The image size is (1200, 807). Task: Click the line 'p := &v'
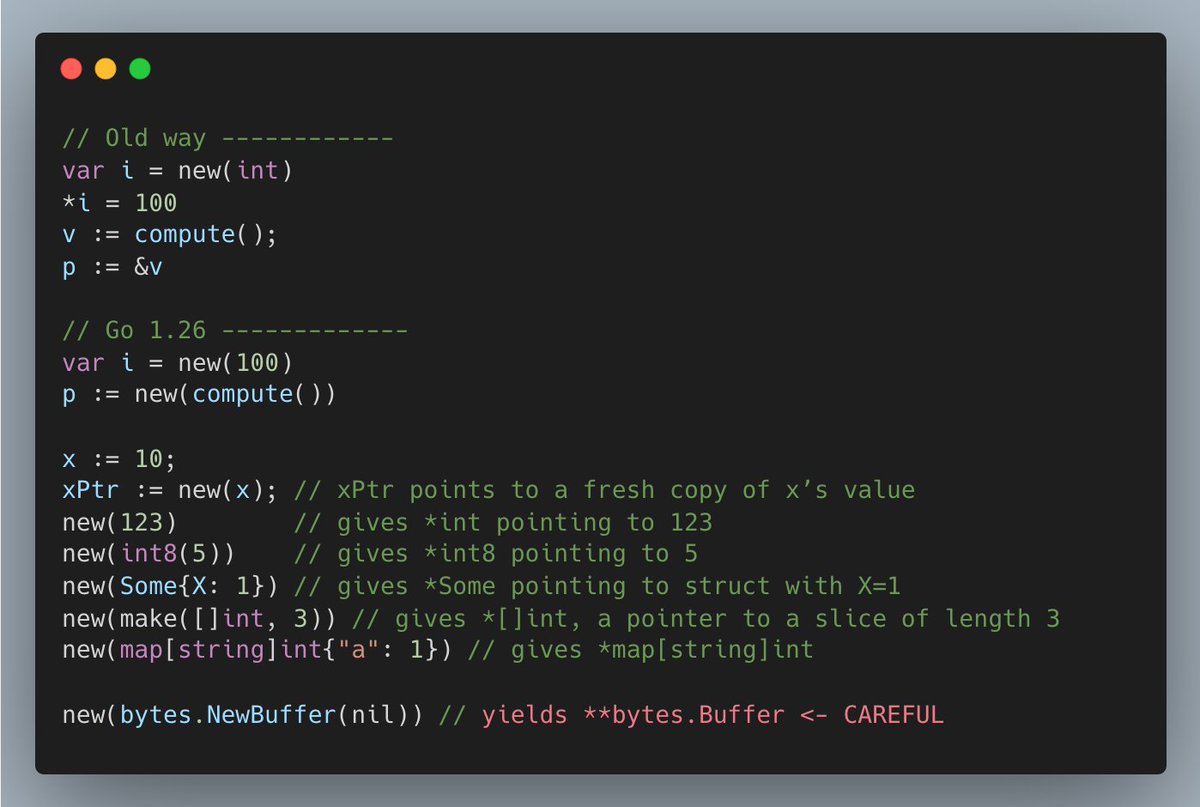112,266
